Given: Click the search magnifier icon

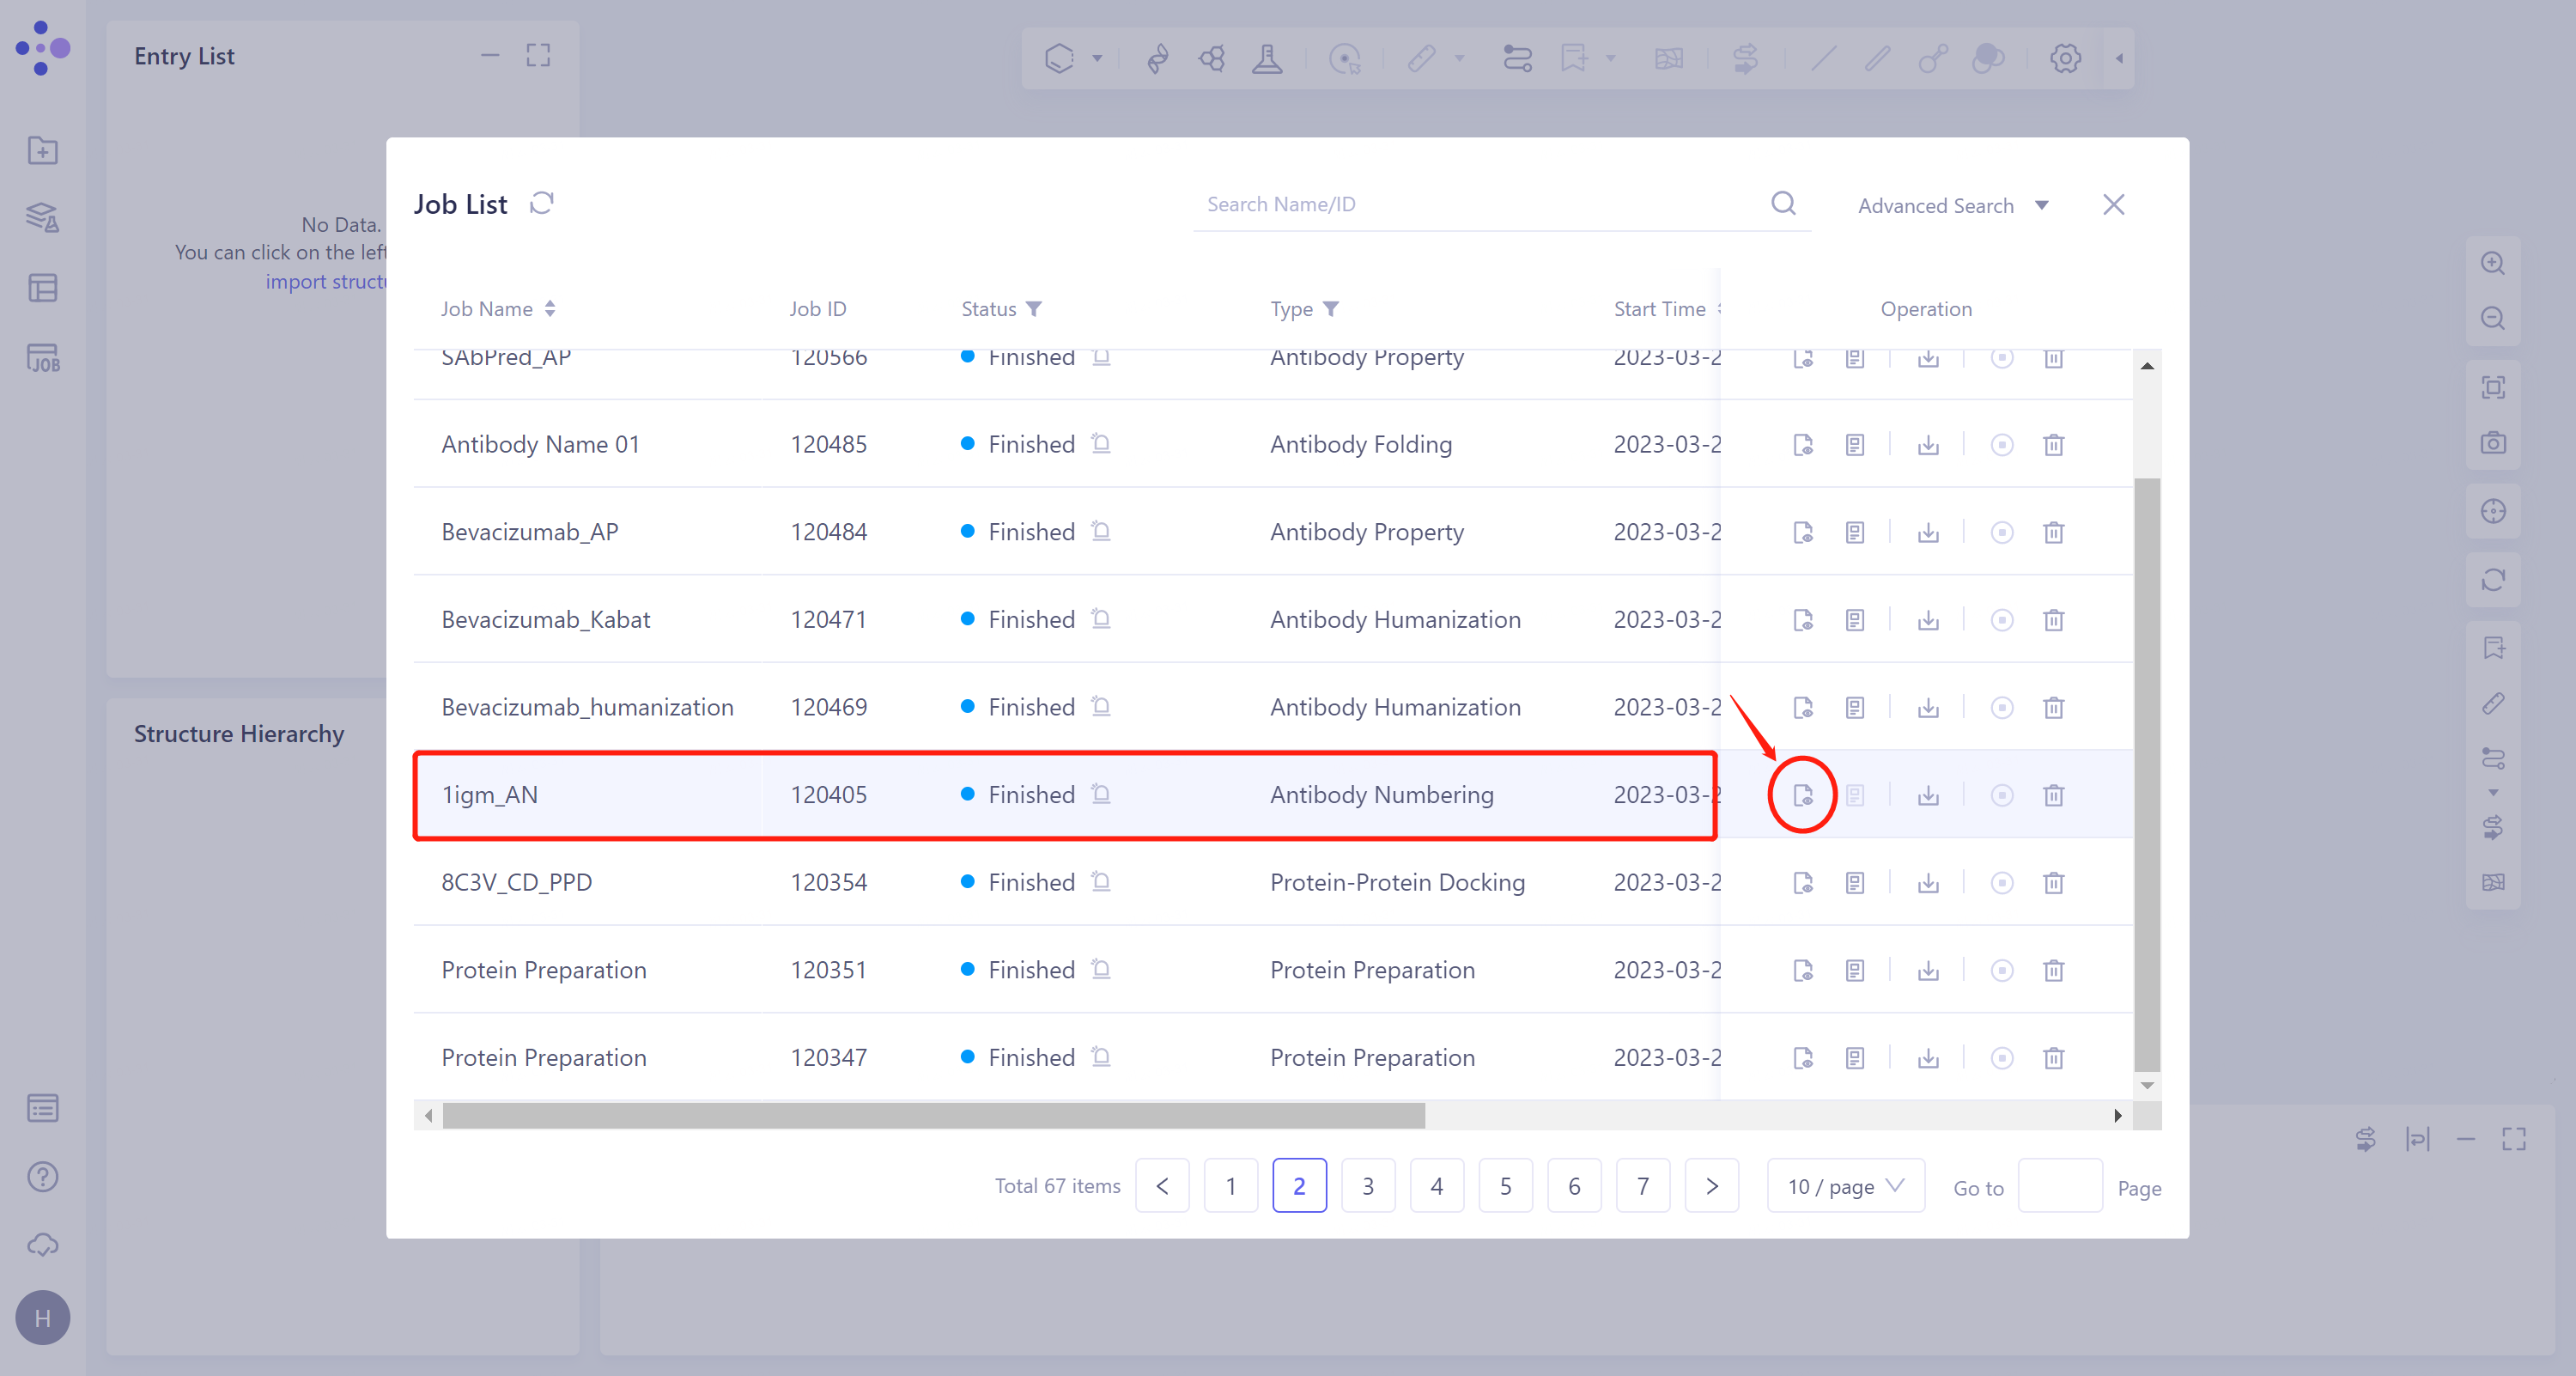Looking at the screenshot, I should (1783, 204).
